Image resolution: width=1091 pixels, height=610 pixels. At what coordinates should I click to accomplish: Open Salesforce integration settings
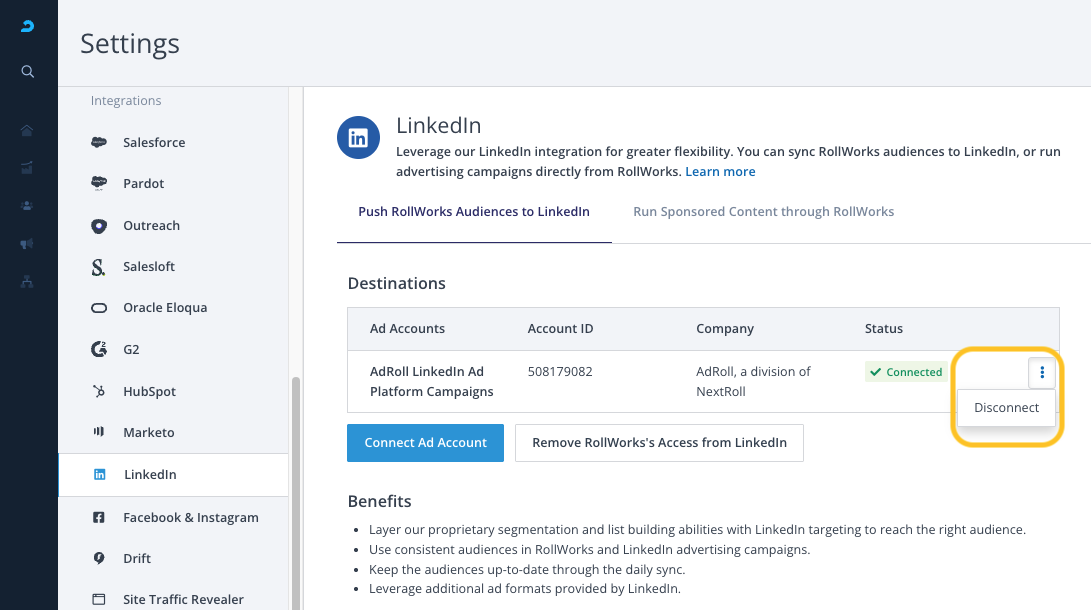(x=154, y=143)
